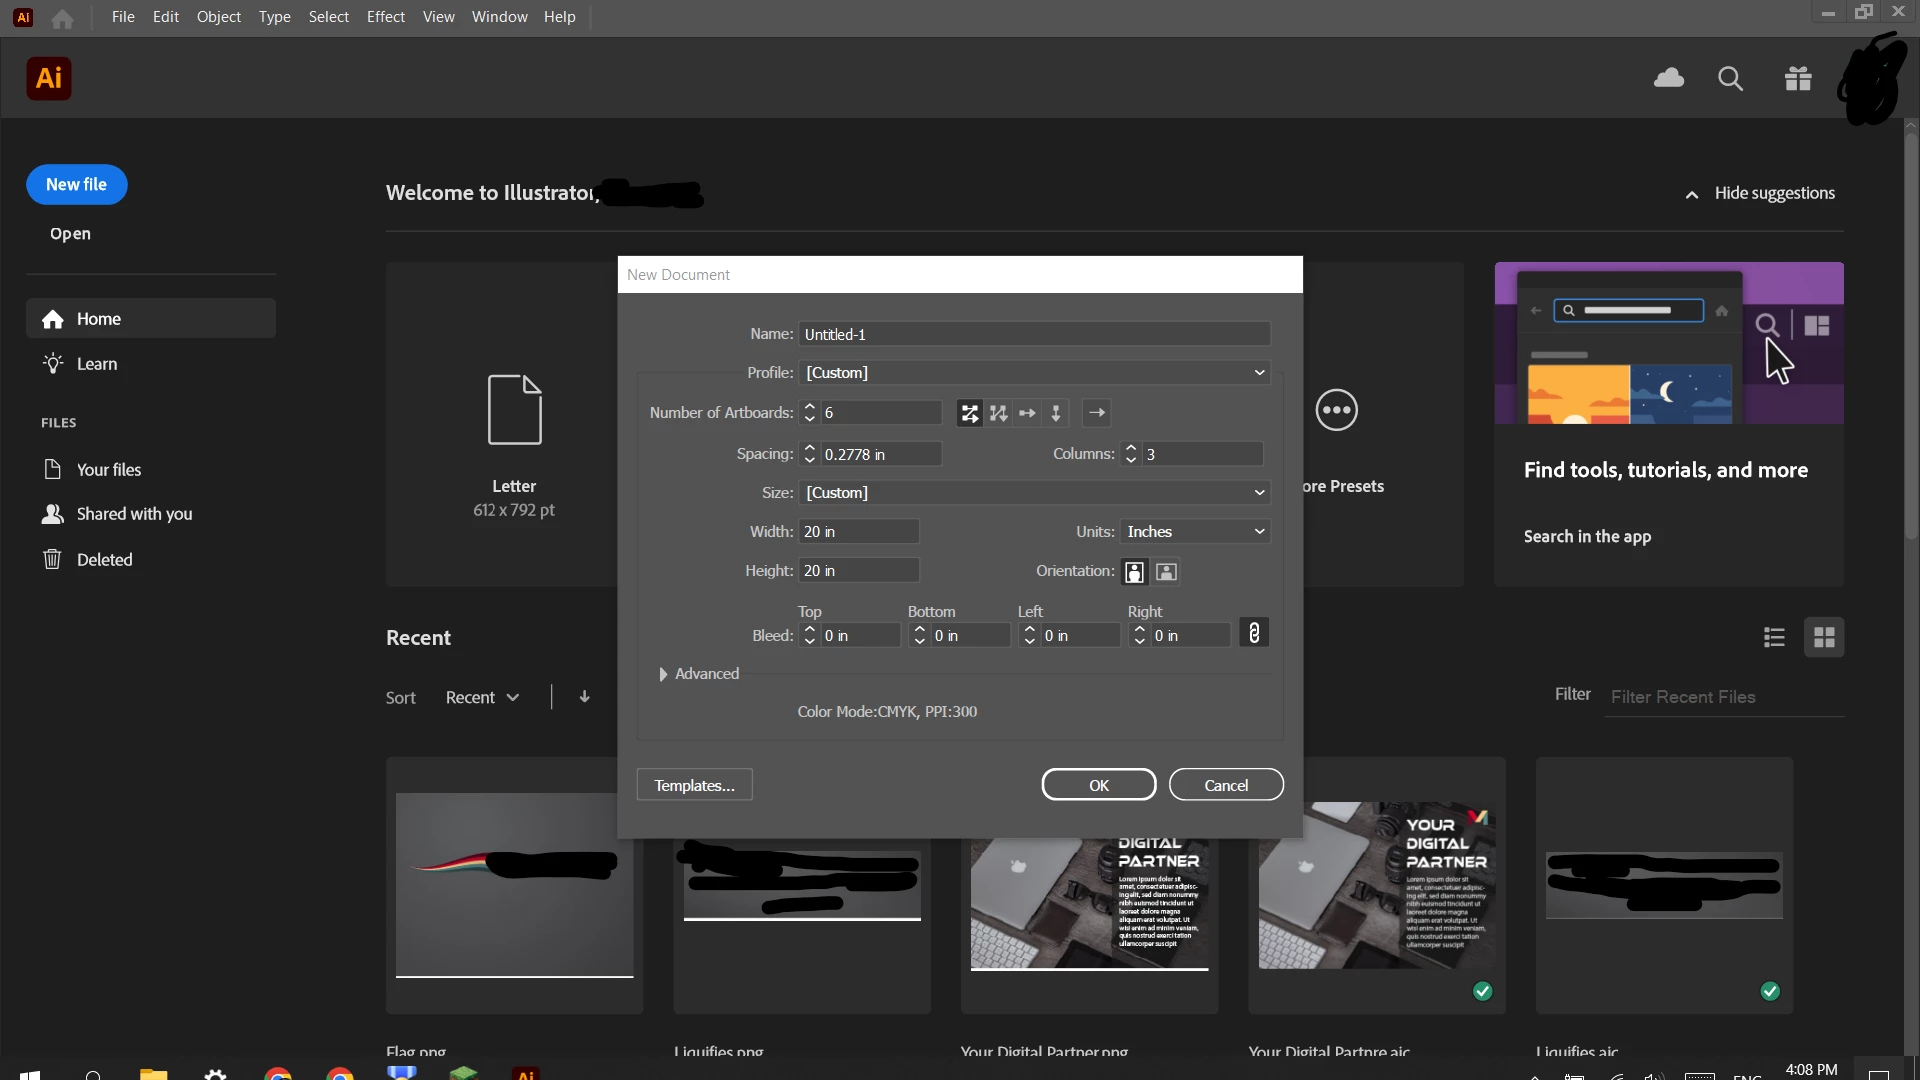Click OK in New Document dialog
Viewport: 1920px width, 1080px height.
tap(1098, 785)
